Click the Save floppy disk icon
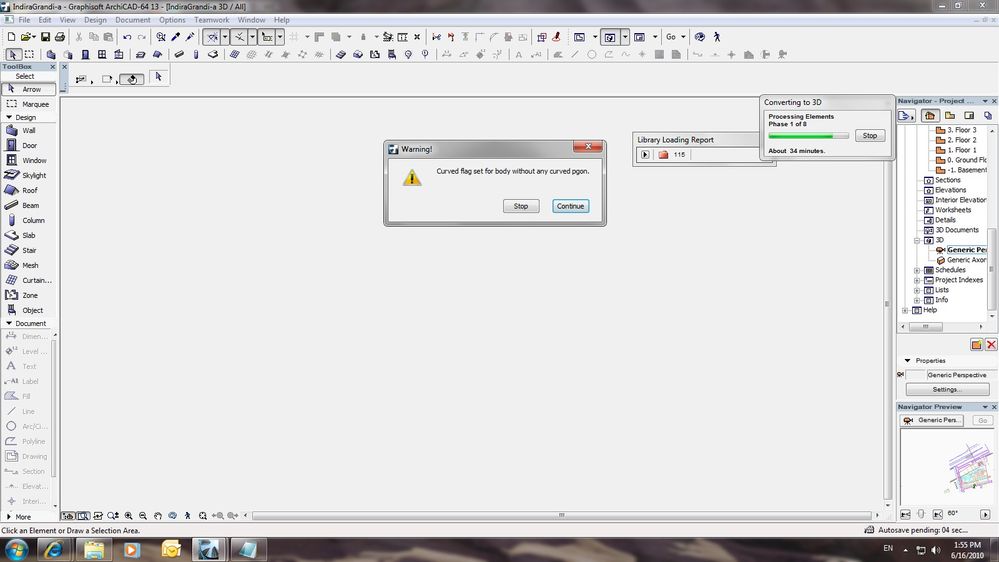The image size is (999, 562). point(45,37)
